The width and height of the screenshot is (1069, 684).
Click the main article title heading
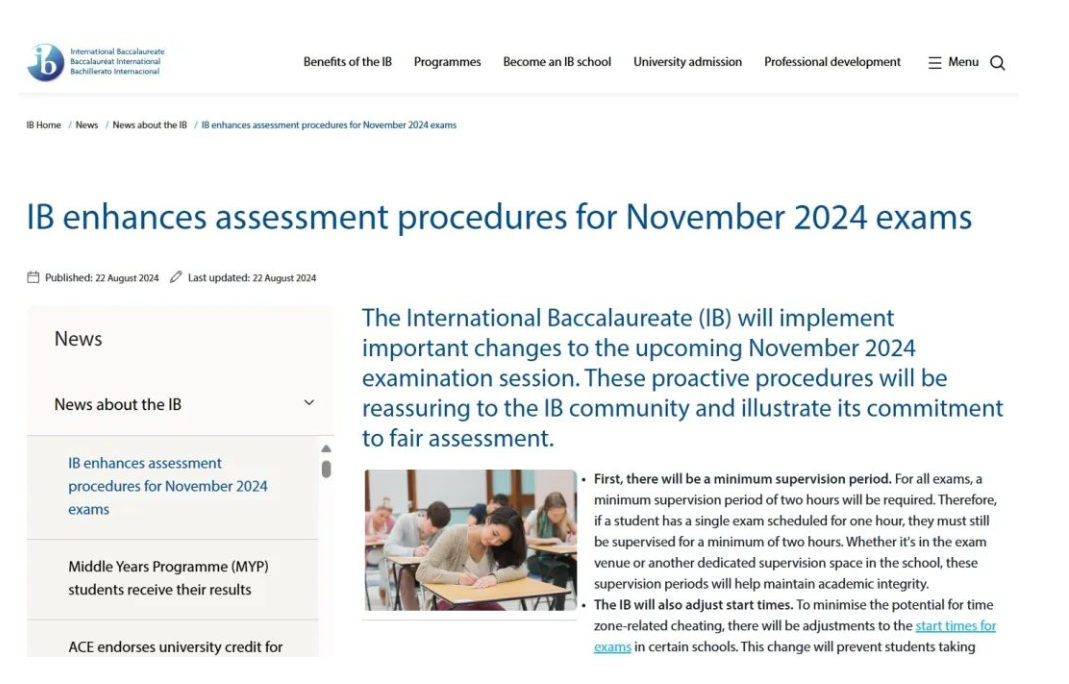click(x=499, y=218)
